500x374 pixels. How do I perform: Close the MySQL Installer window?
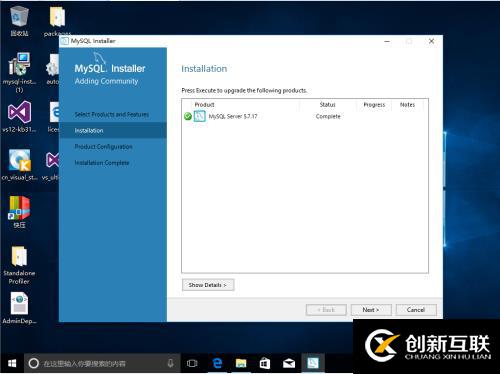coord(431,41)
